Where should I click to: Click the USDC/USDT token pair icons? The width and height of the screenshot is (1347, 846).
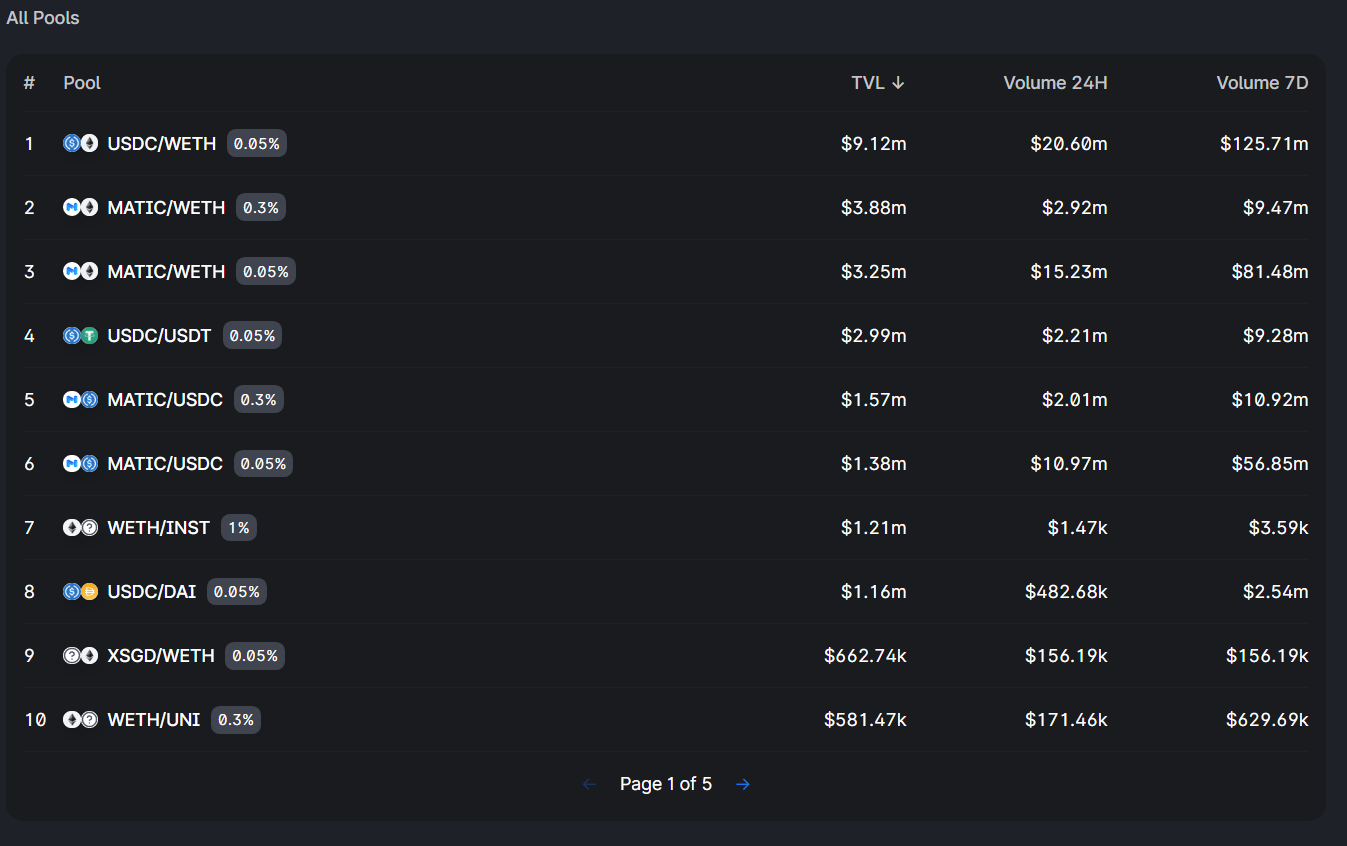coord(81,335)
